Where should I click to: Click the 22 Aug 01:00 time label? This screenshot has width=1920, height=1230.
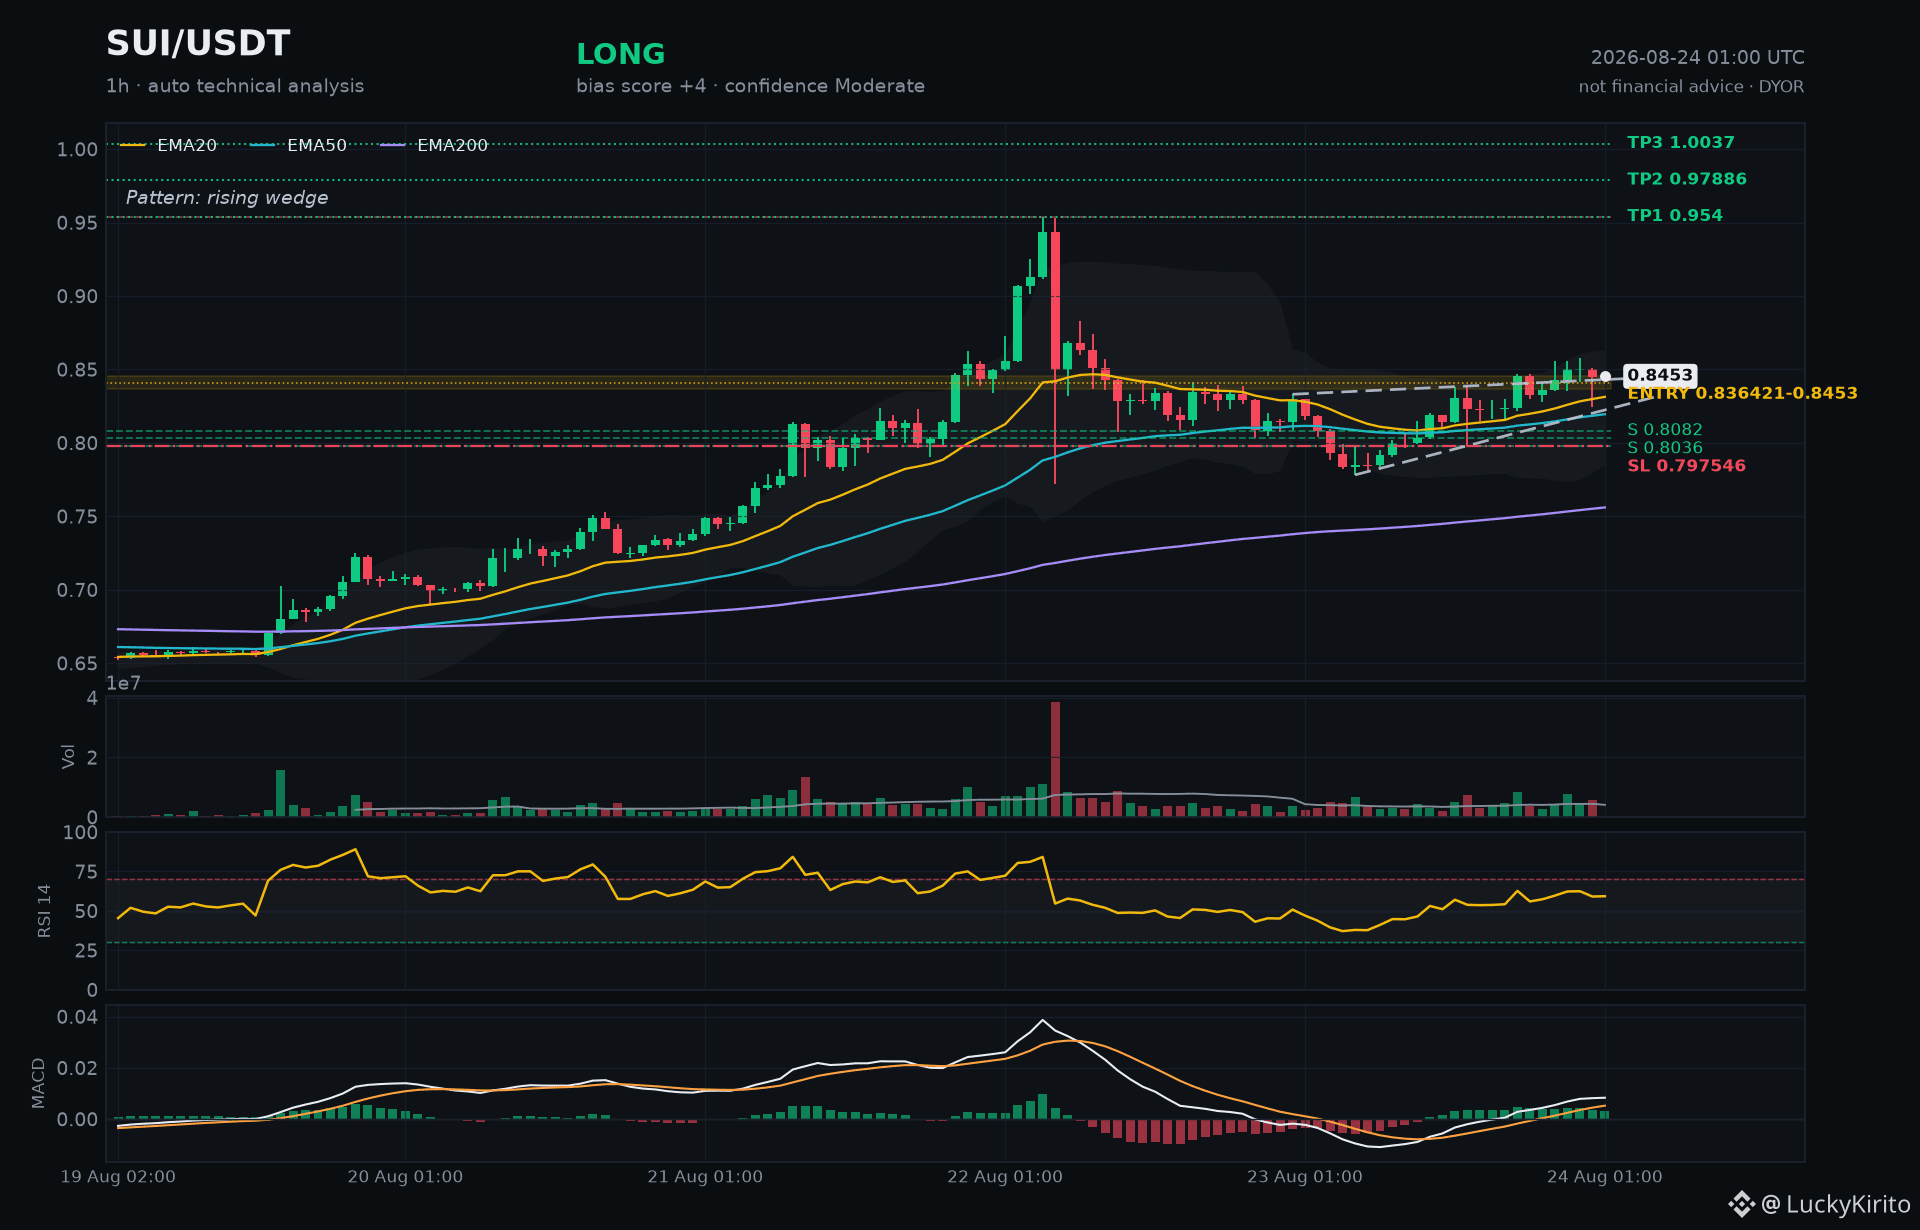[1005, 1177]
